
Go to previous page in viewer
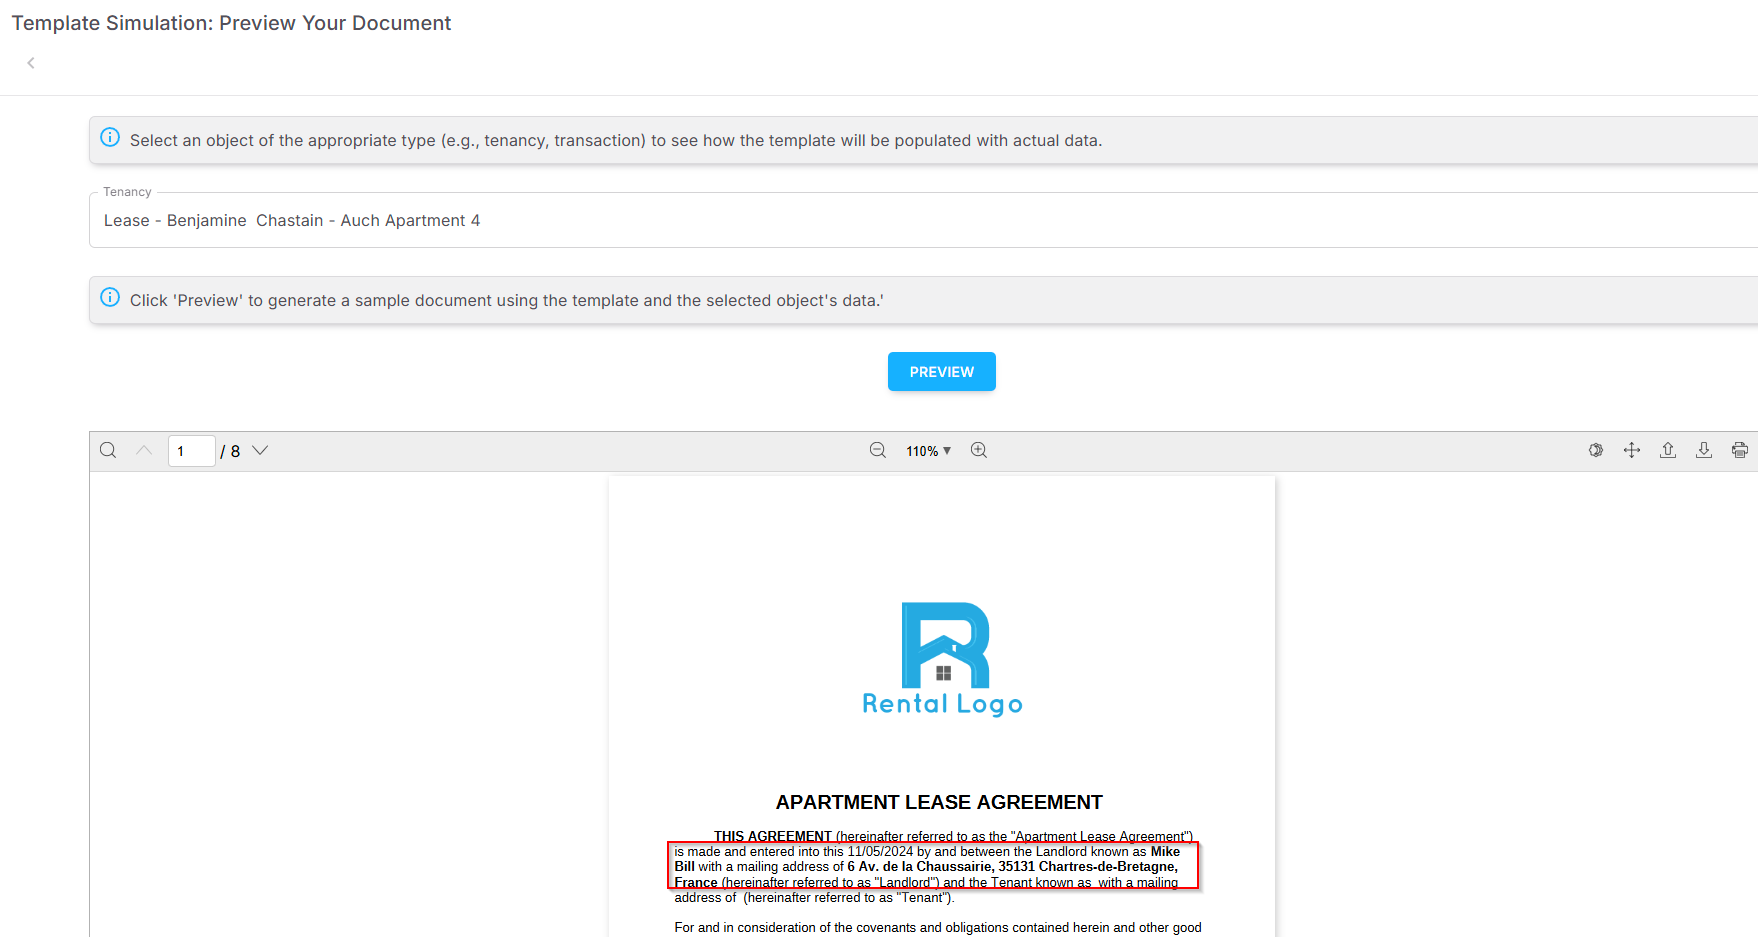(144, 451)
